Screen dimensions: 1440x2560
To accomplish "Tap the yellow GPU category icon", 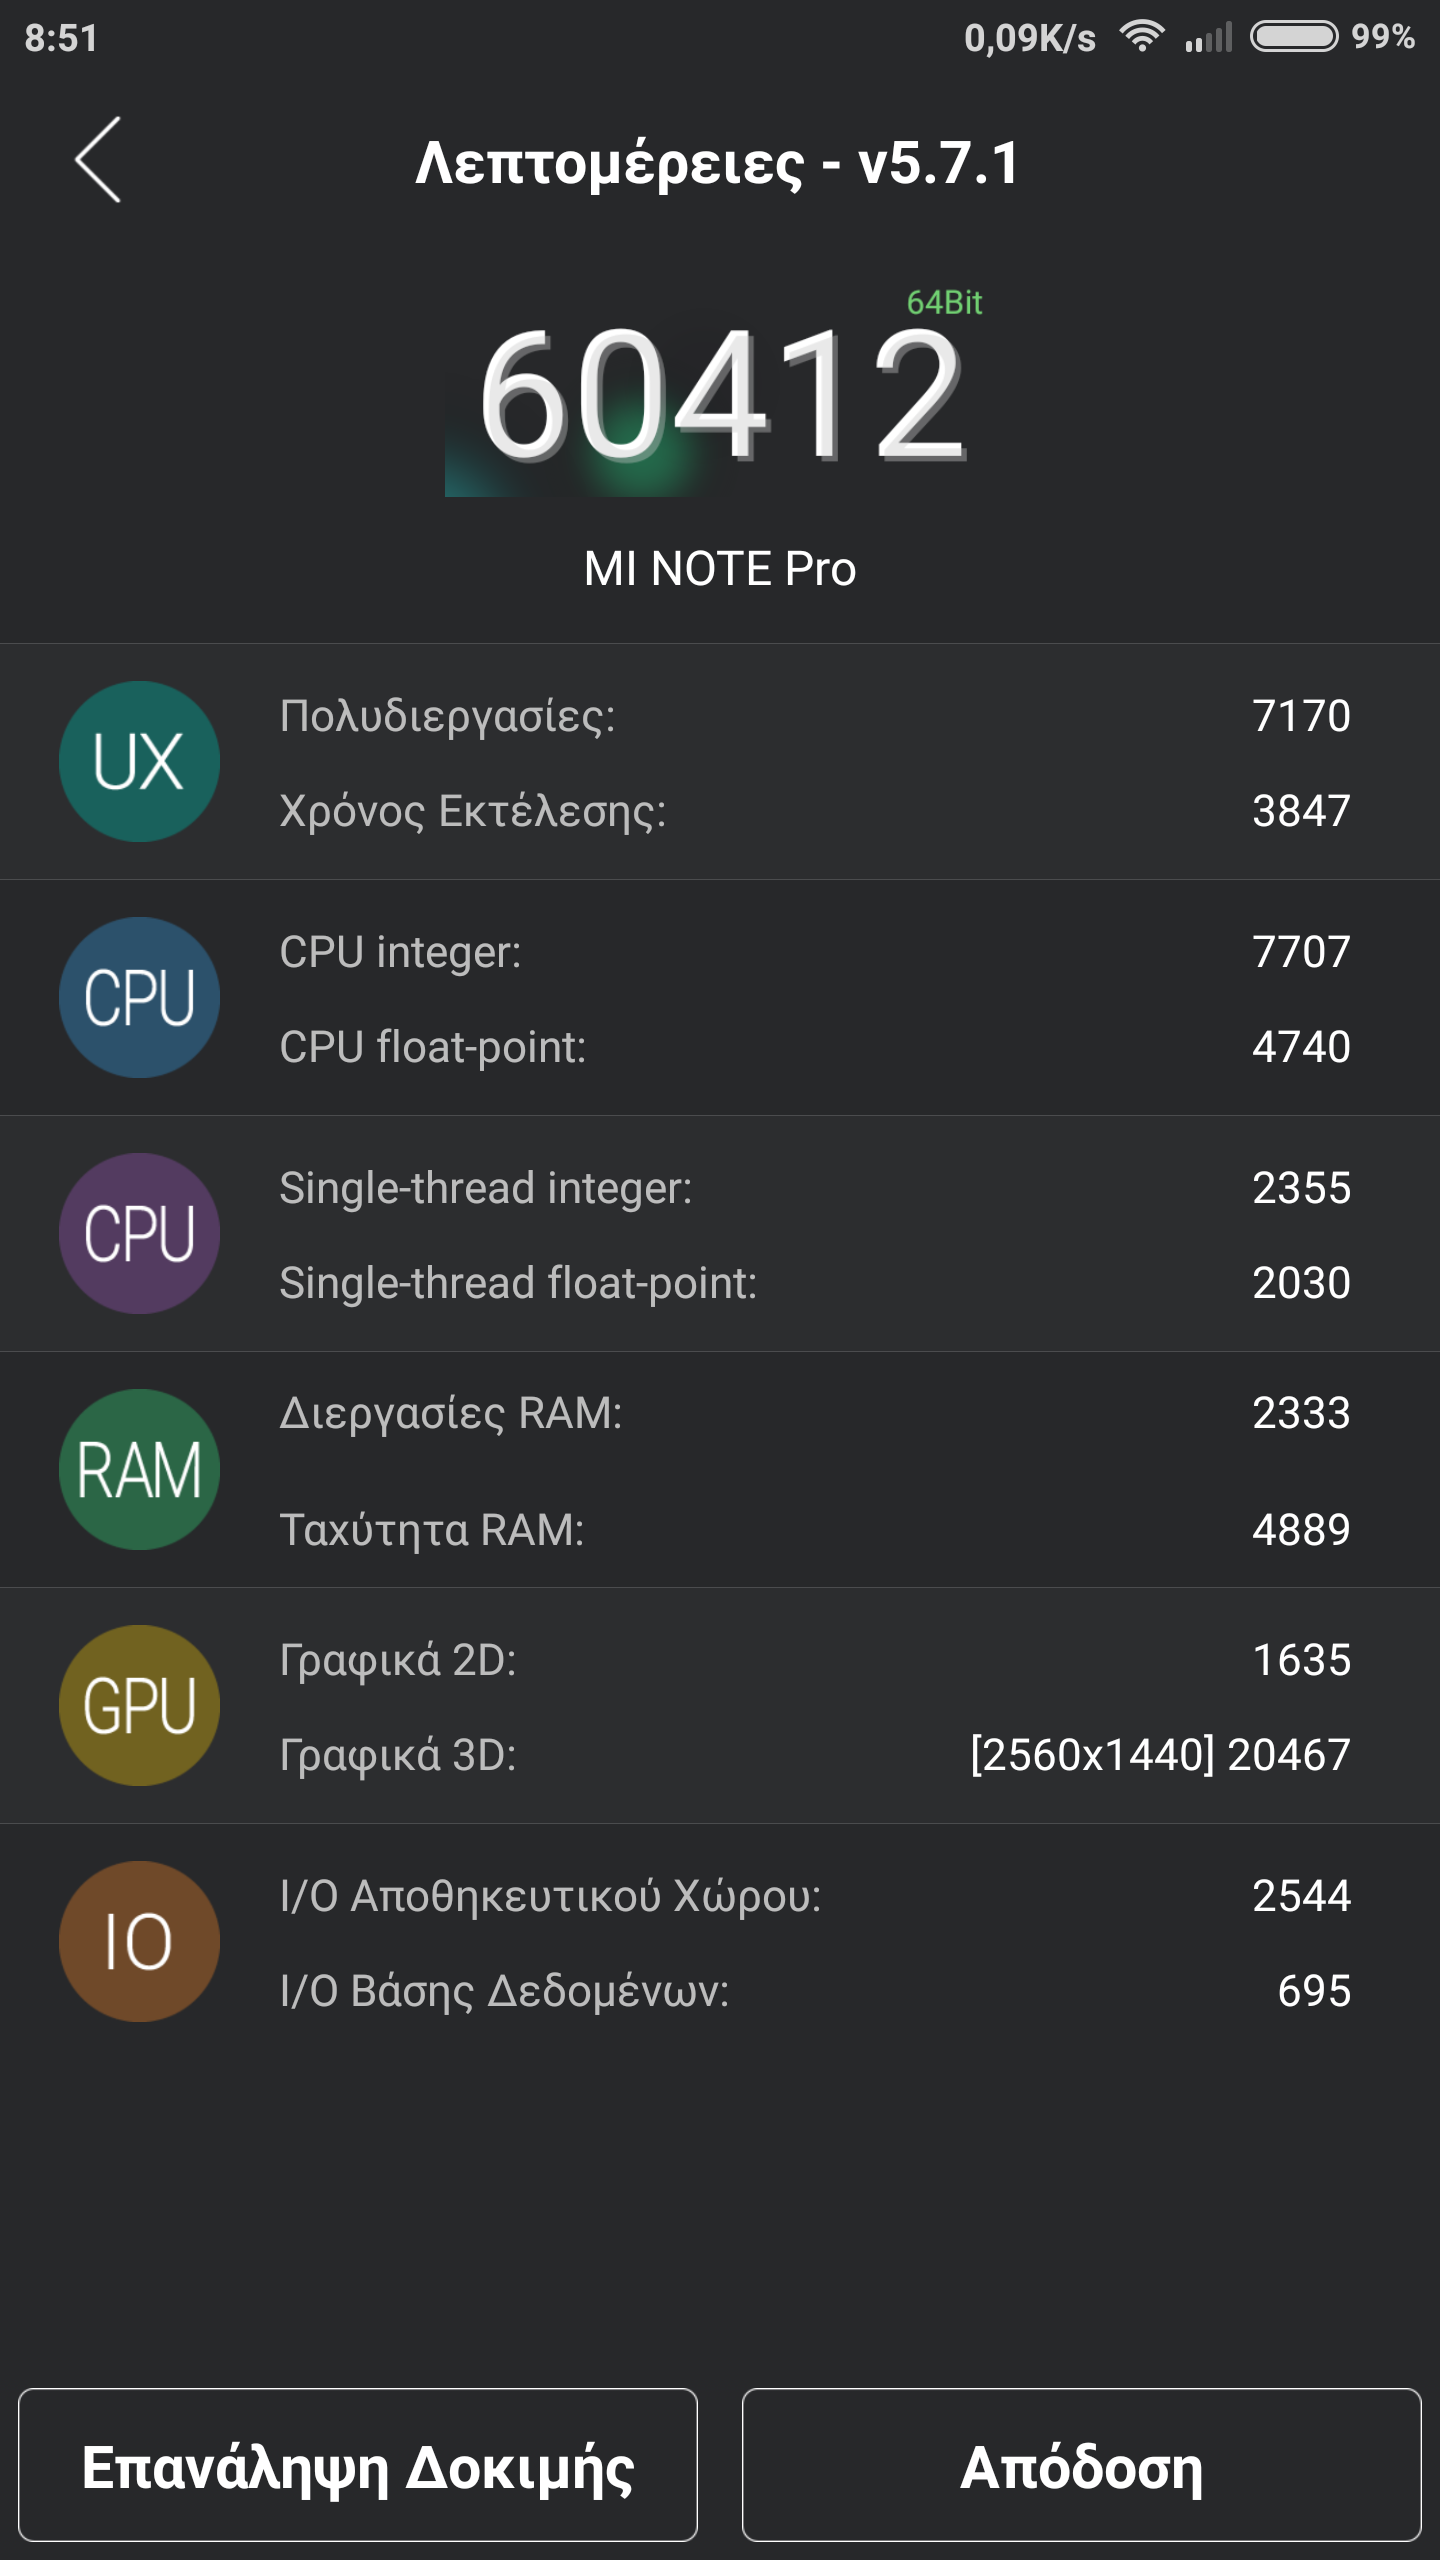I will click(139, 1706).
